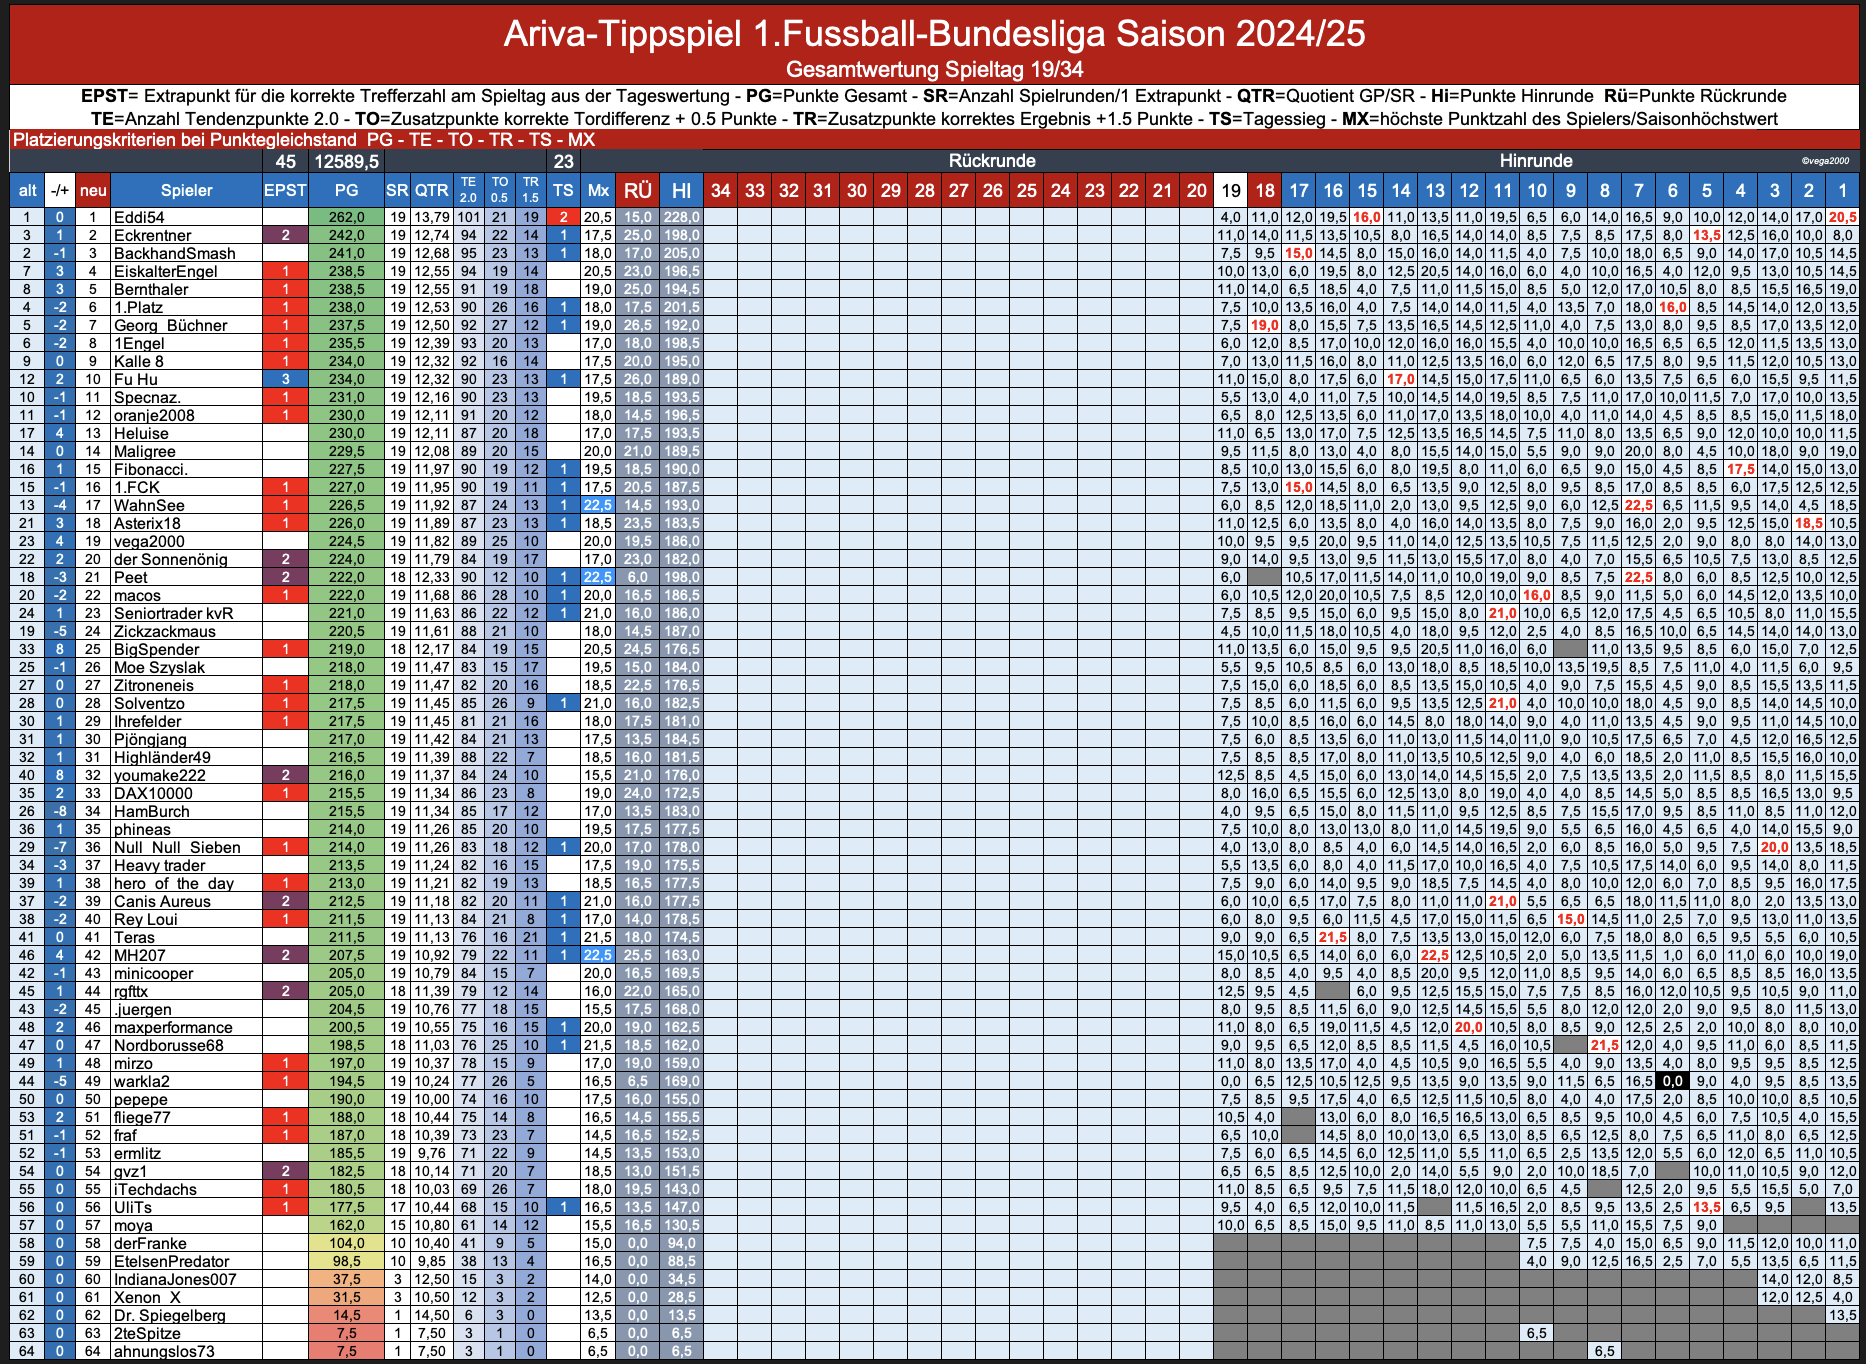Click the 'Rückrunde' section label
Viewport: 1866px width, 1364px height.
coord(992,161)
